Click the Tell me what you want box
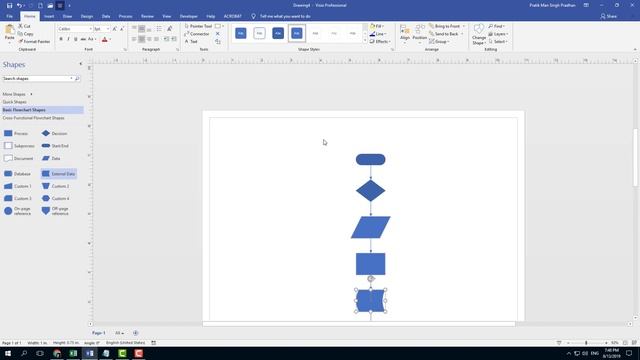Viewport: 640px width, 360px height. (285, 16)
